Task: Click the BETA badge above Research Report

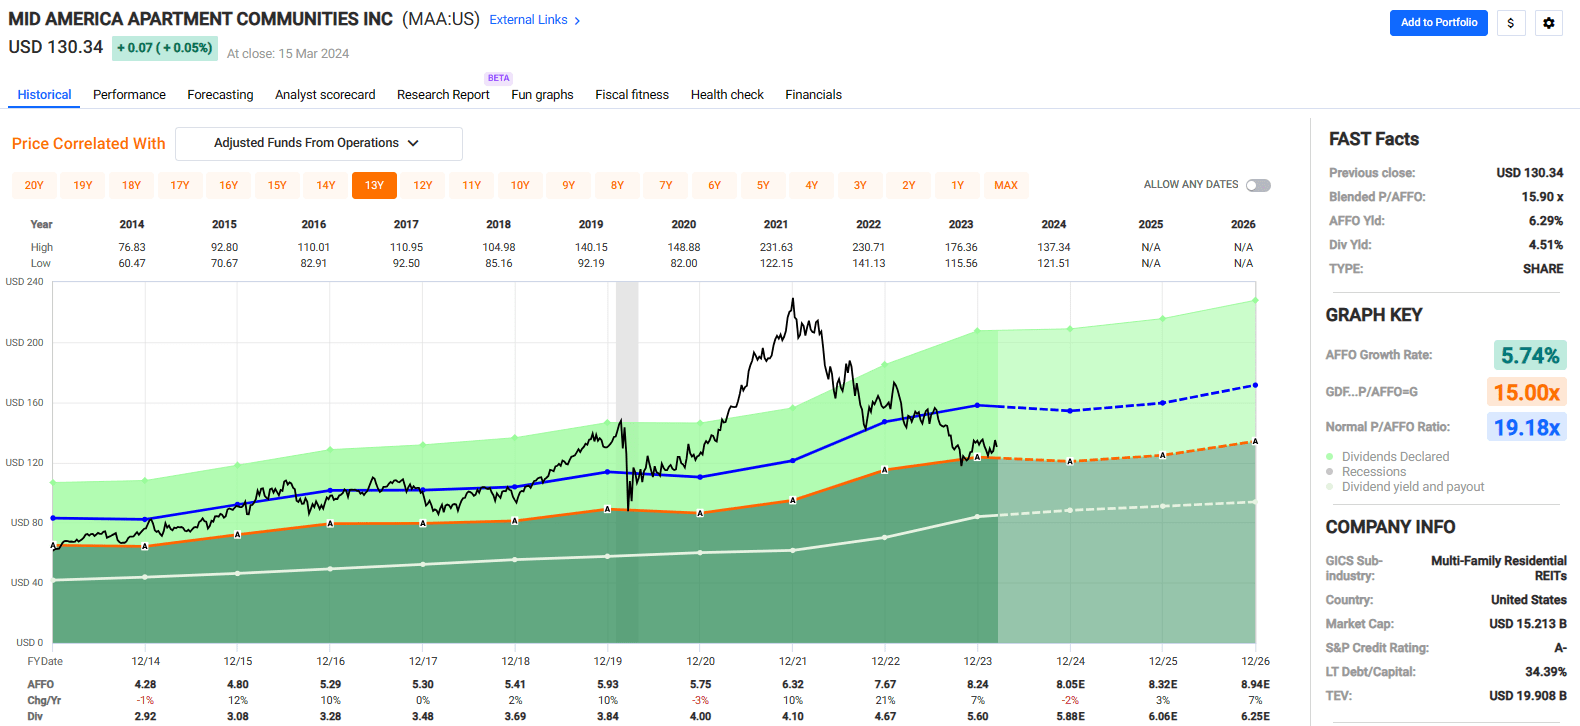Action: (x=498, y=78)
